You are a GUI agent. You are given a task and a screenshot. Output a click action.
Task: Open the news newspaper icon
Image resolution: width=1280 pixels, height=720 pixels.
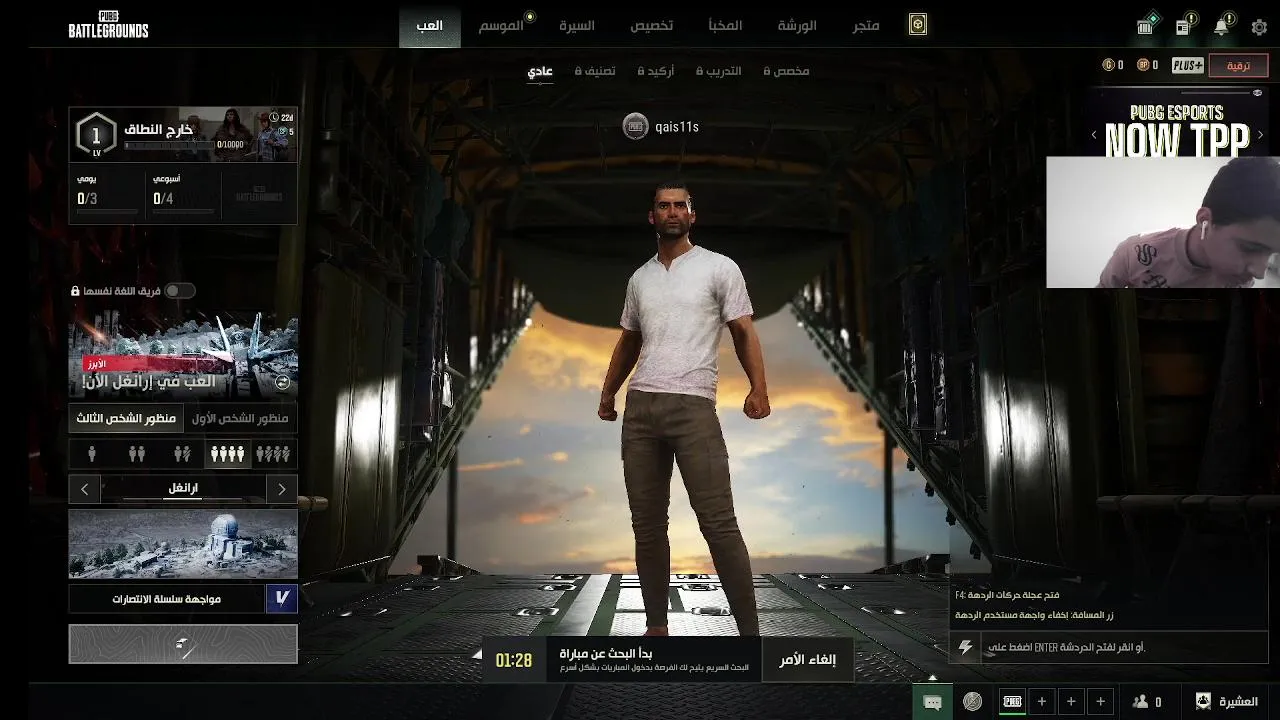tap(1185, 26)
